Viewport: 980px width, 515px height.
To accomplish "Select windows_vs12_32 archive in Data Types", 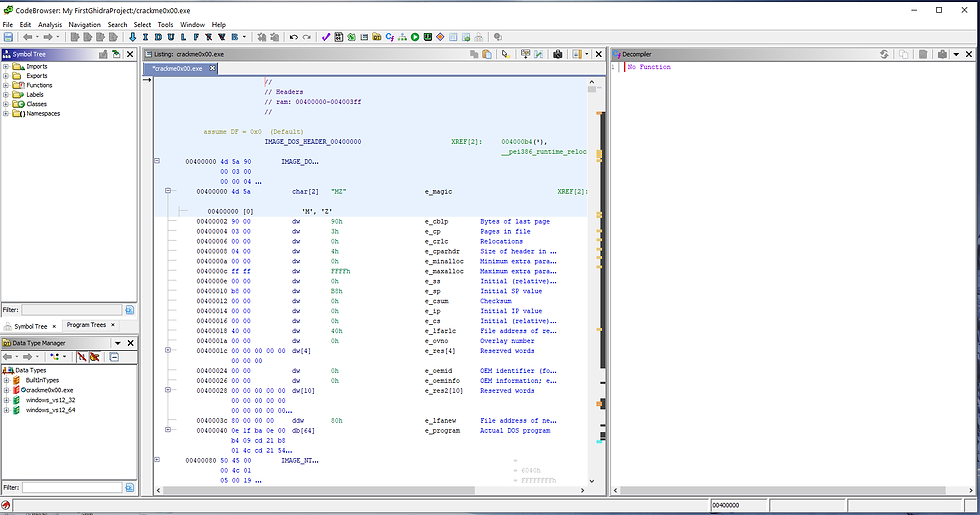I will point(50,400).
